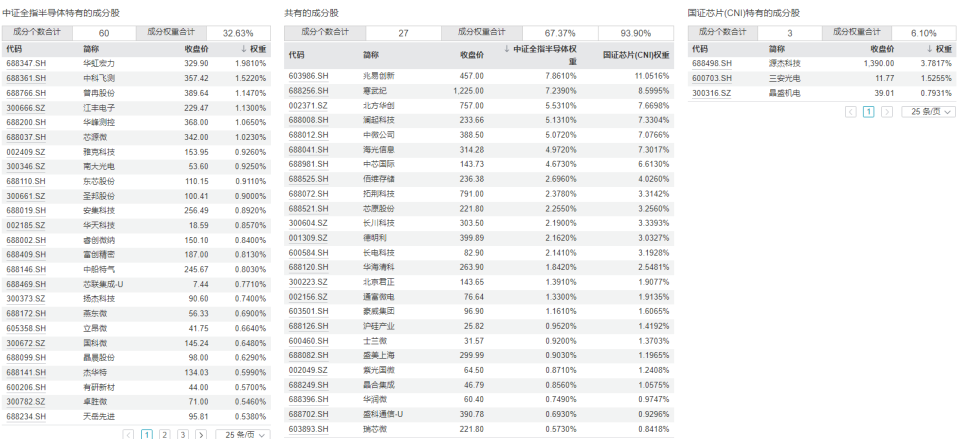The height and width of the screenshot is (439, 960).
Task: Click the 67.37% total weight value
Action: point(560,33)
